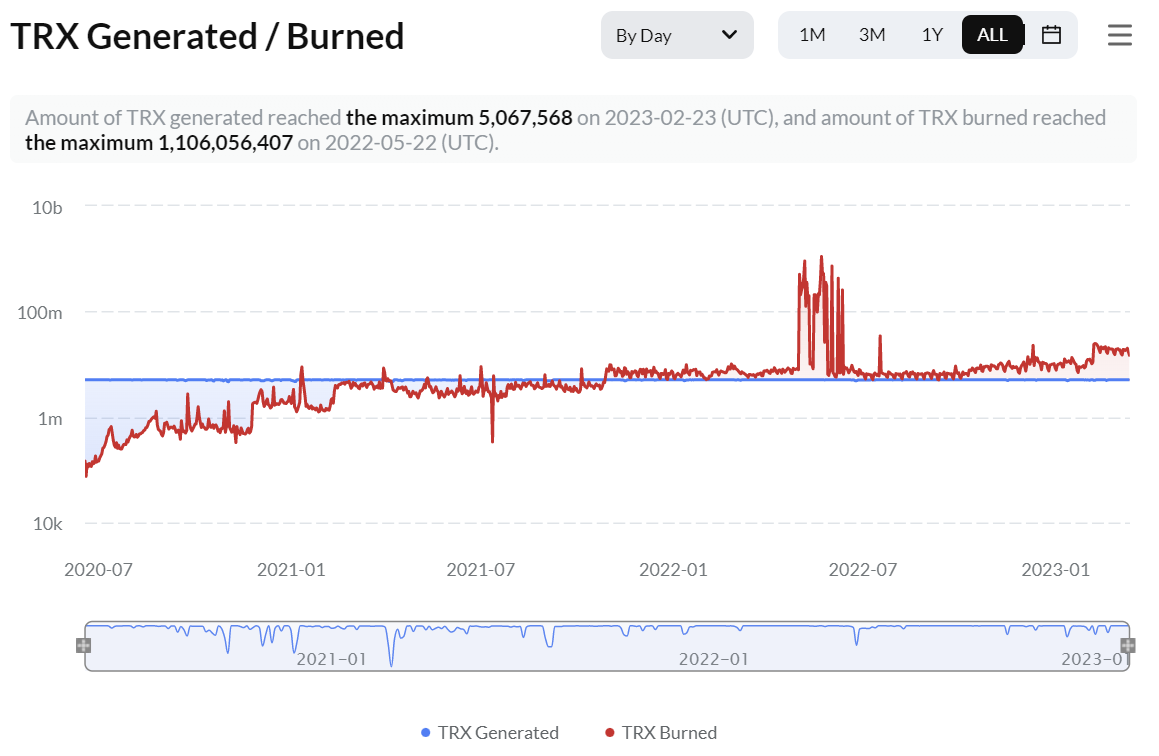Image resolution: width=1159 pixels, height=756 pixels.
Task: Click the maximum 1,106,056,407 text
Action: pos(159,143)
